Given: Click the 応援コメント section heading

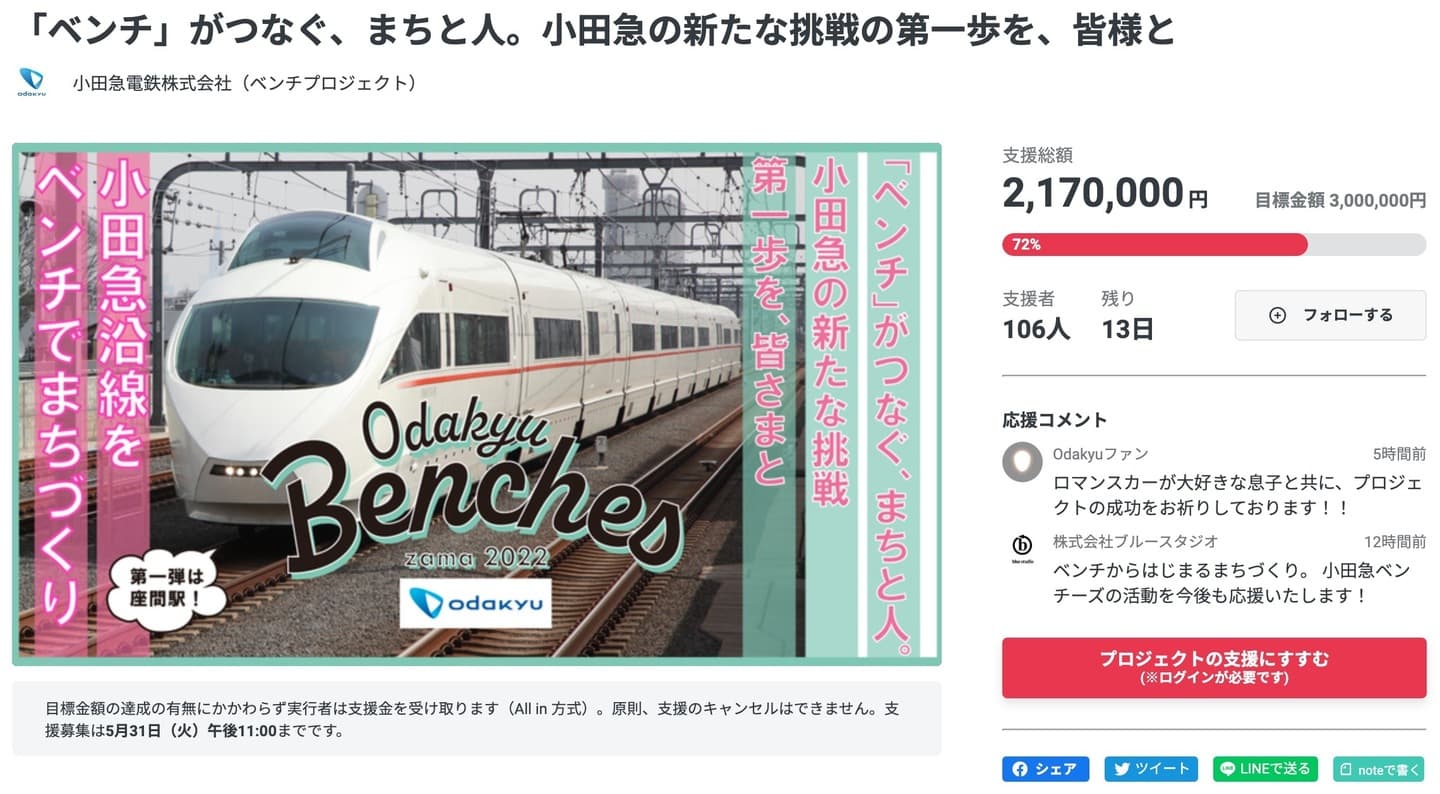Looking at the screenshot, I should [x=1054, y=419].
